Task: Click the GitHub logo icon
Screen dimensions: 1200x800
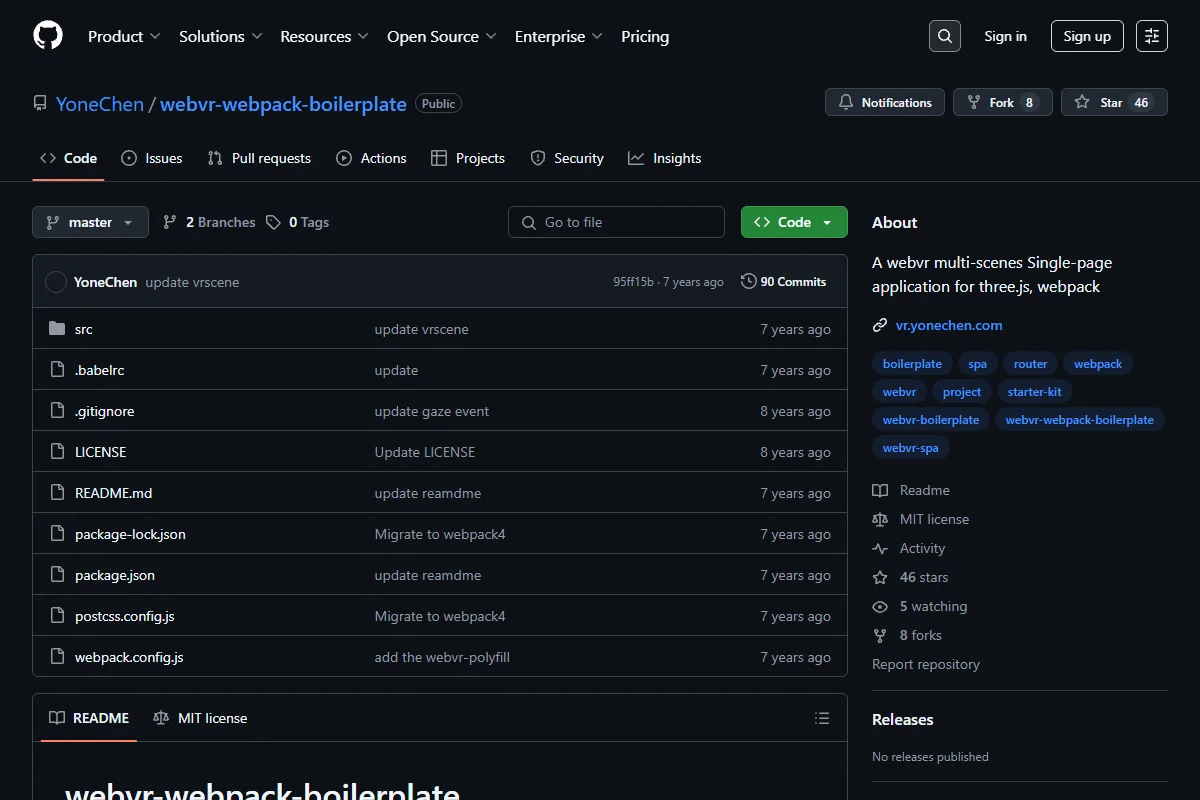Action: pos(48,36)
